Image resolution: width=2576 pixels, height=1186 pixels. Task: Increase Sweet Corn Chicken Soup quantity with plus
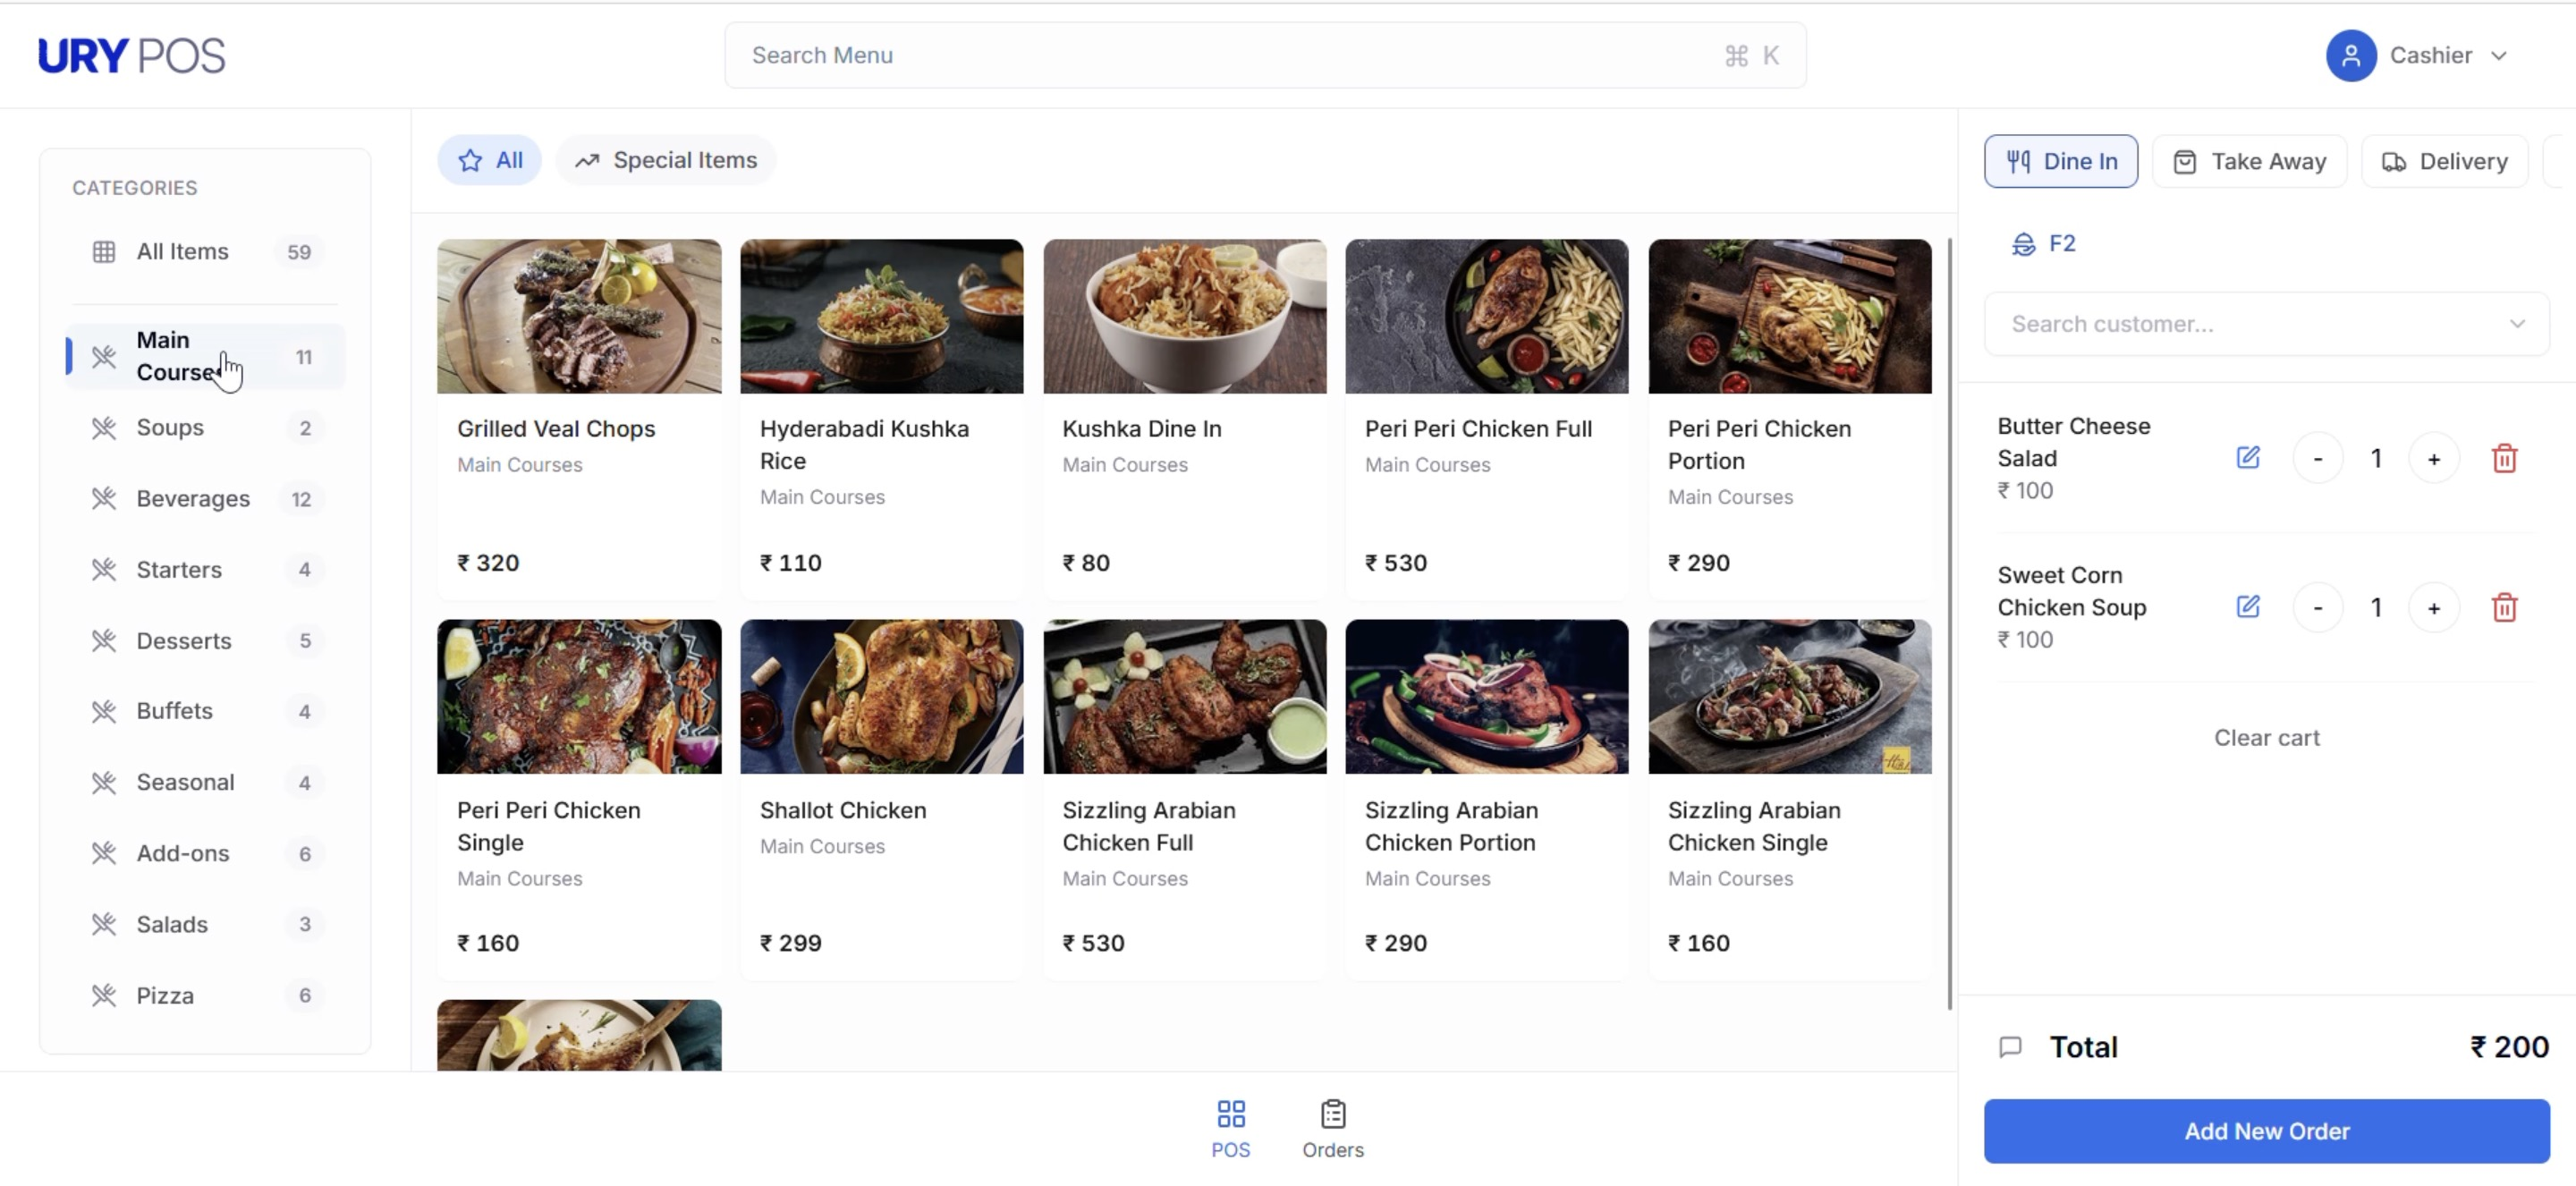coord(2434,607)
